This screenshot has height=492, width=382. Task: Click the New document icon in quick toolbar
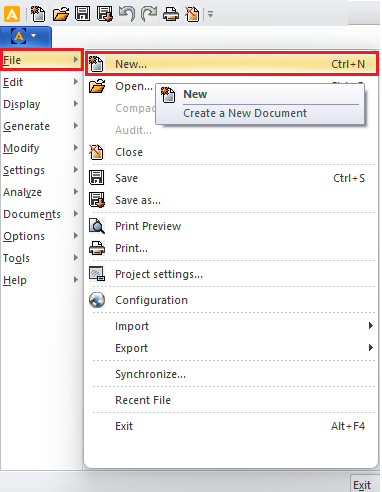pyautogui.click(x=38, y=14)
